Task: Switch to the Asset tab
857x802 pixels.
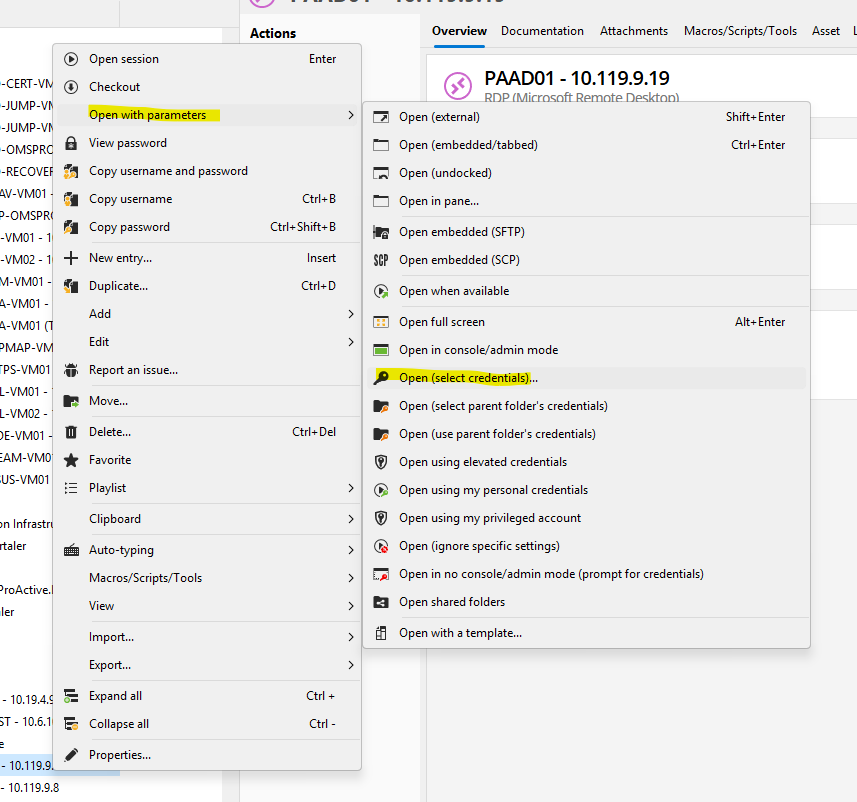Action: [x=826, y=31]
